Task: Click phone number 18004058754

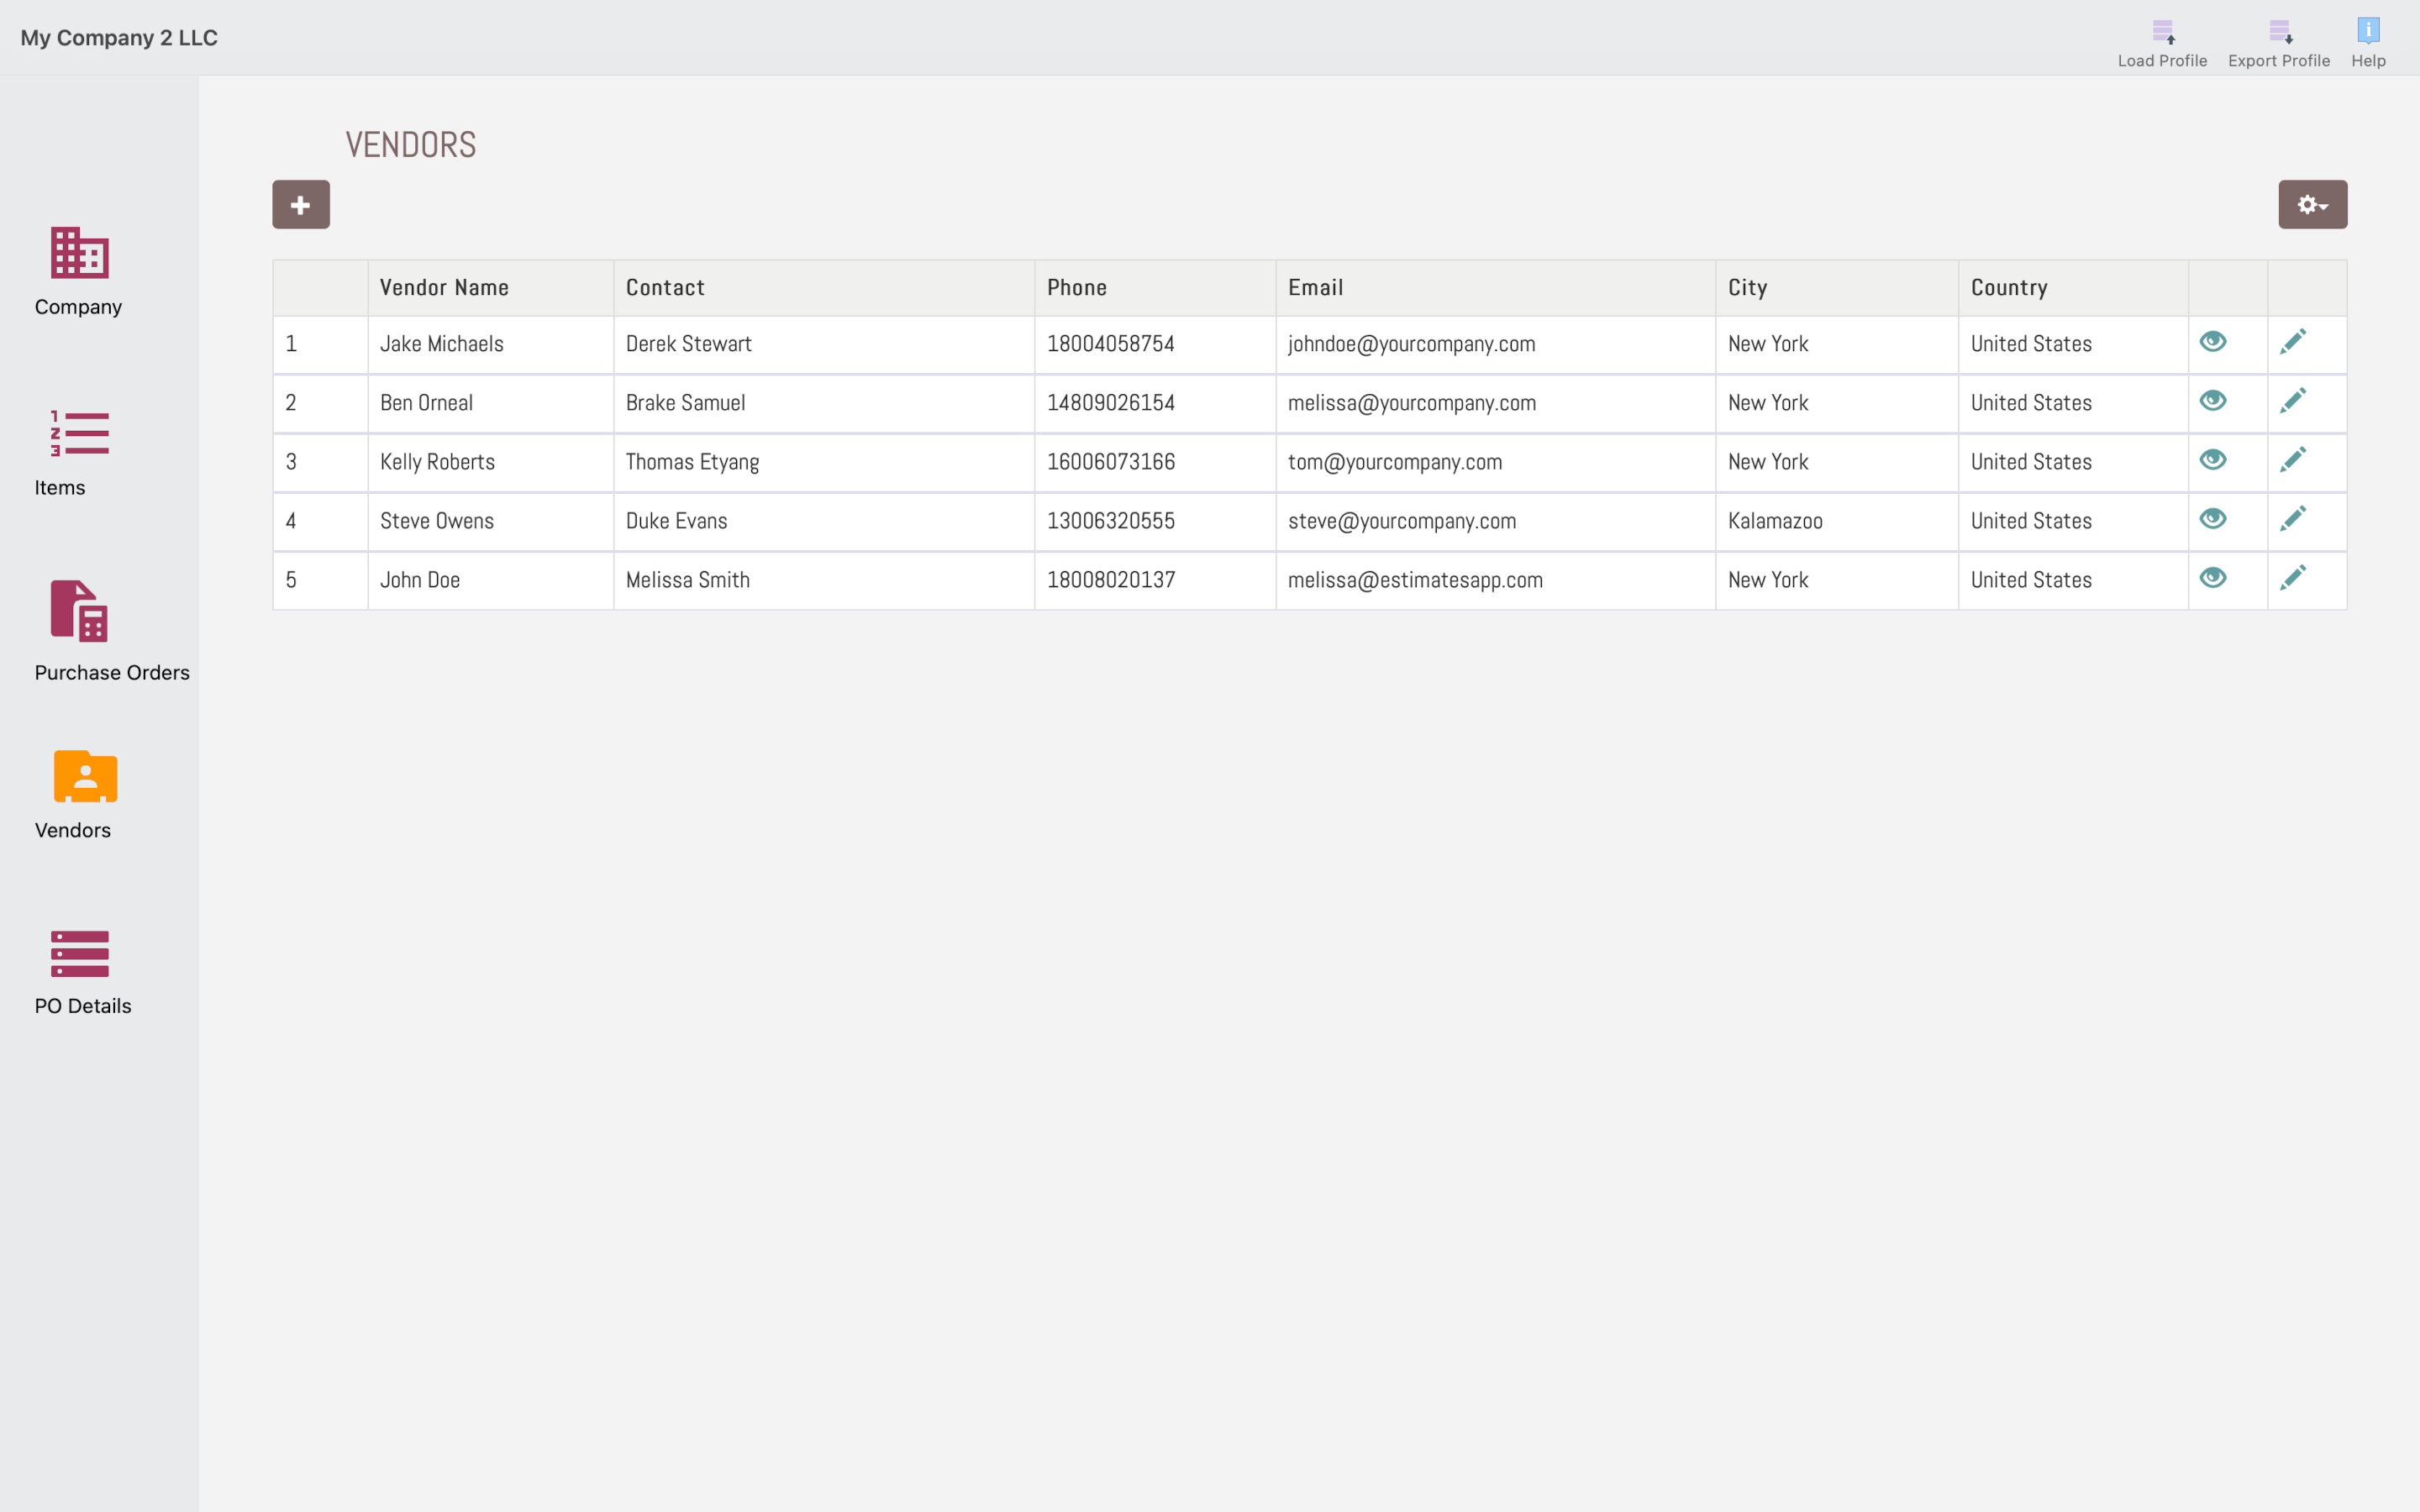Action: click(1111, 344)
